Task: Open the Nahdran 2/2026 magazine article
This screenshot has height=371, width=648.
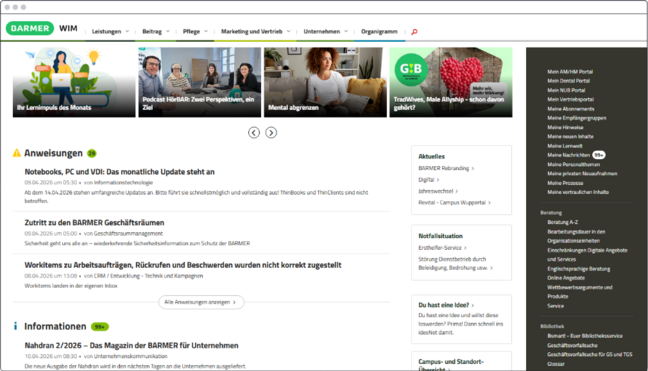Action: 131,345
